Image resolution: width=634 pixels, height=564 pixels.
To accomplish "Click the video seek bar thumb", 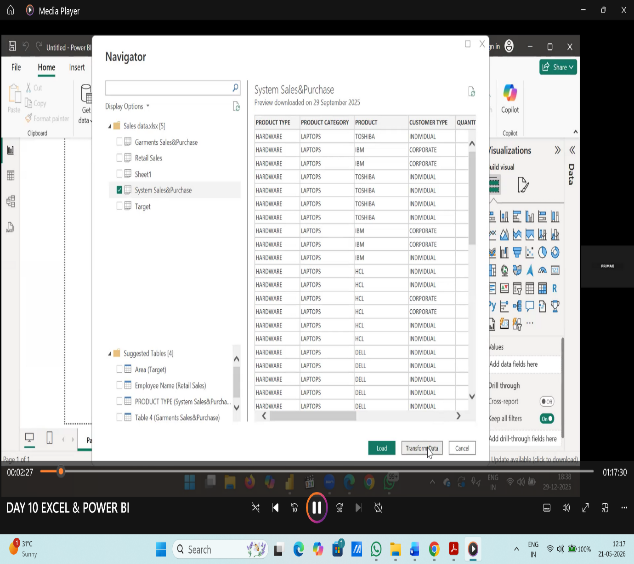I will [x=61, y=471].
